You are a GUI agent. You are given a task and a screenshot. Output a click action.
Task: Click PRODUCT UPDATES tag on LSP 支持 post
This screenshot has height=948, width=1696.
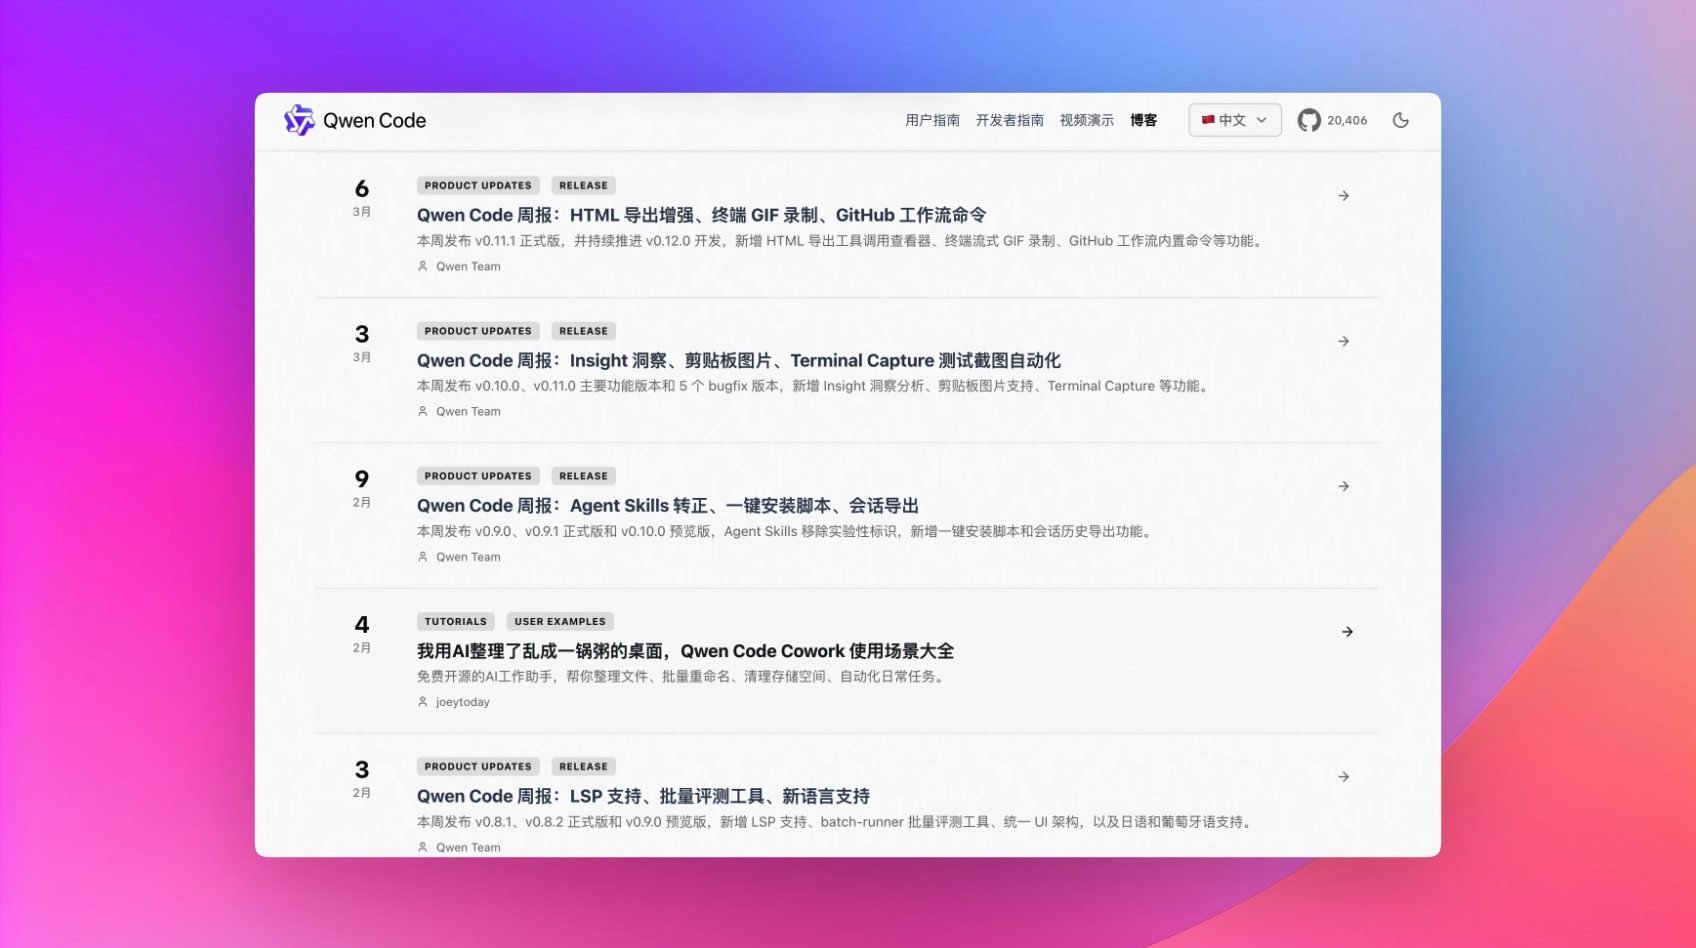(x=478, y=766)
